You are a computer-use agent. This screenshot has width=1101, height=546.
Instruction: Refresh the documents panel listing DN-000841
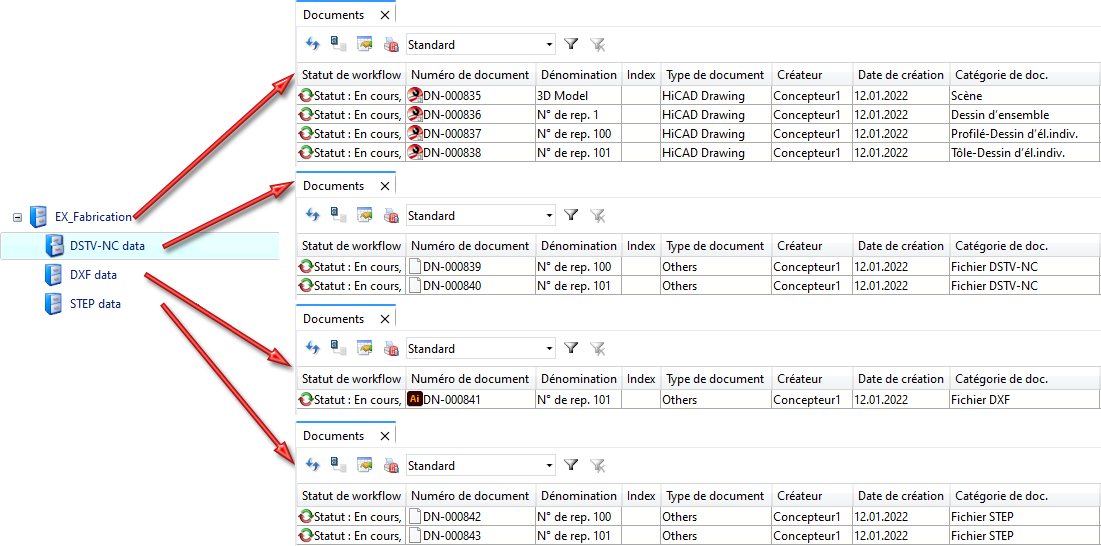(x=313, y=348)
